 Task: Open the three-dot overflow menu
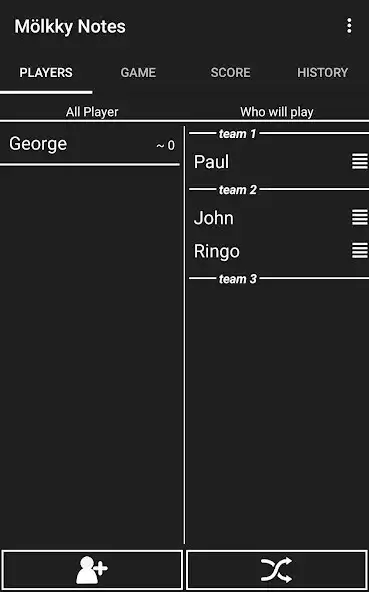coord(349,26)
